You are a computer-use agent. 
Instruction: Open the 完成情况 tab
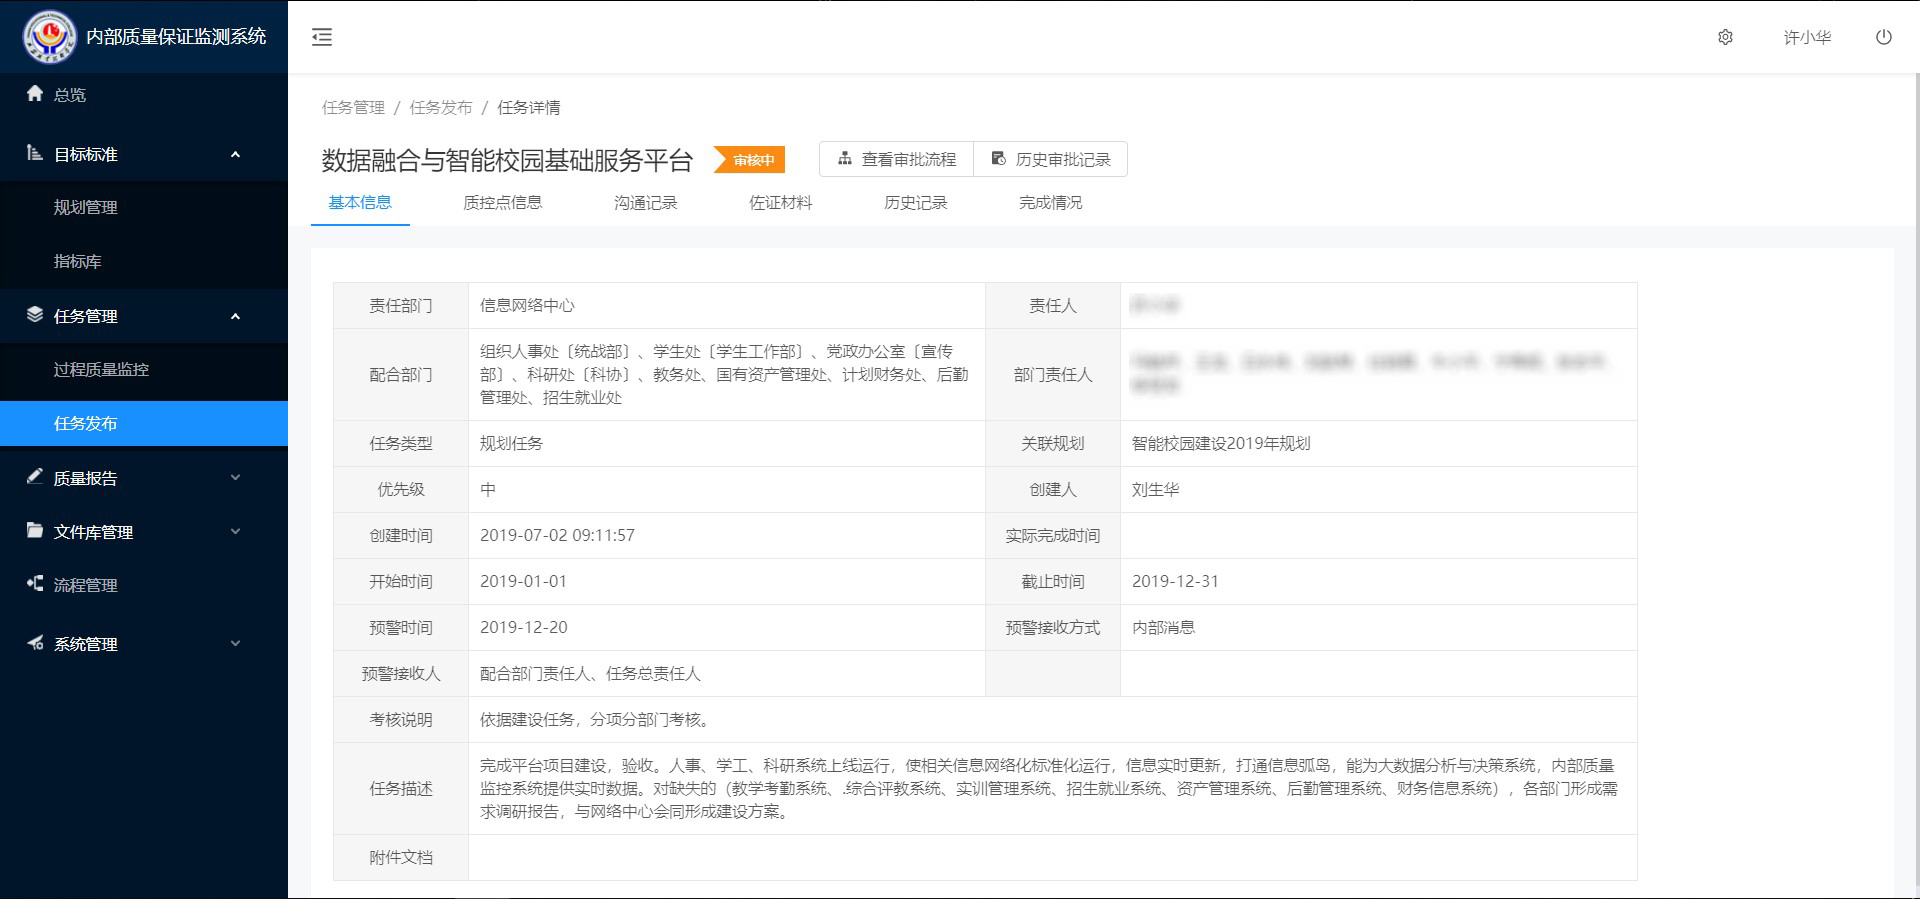click(x=1050, y=203)
